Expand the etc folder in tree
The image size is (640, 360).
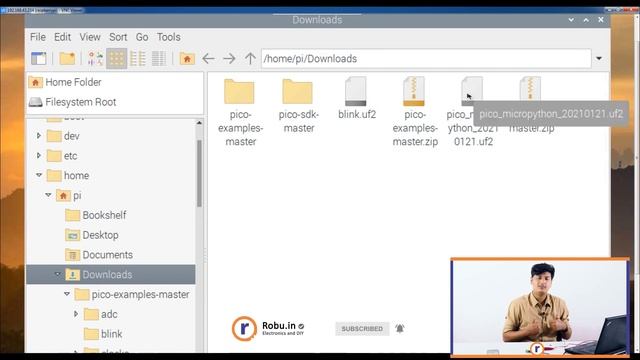(x=39, y=156)
